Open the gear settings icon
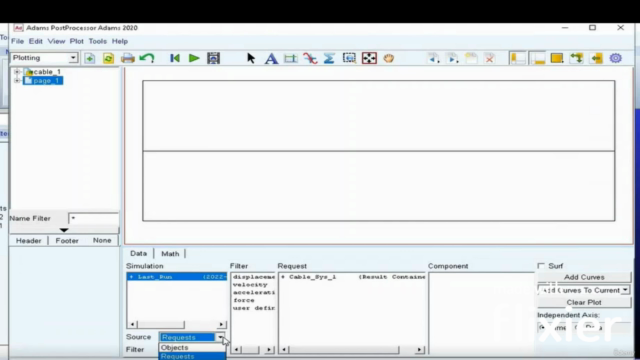 (616, 58)
